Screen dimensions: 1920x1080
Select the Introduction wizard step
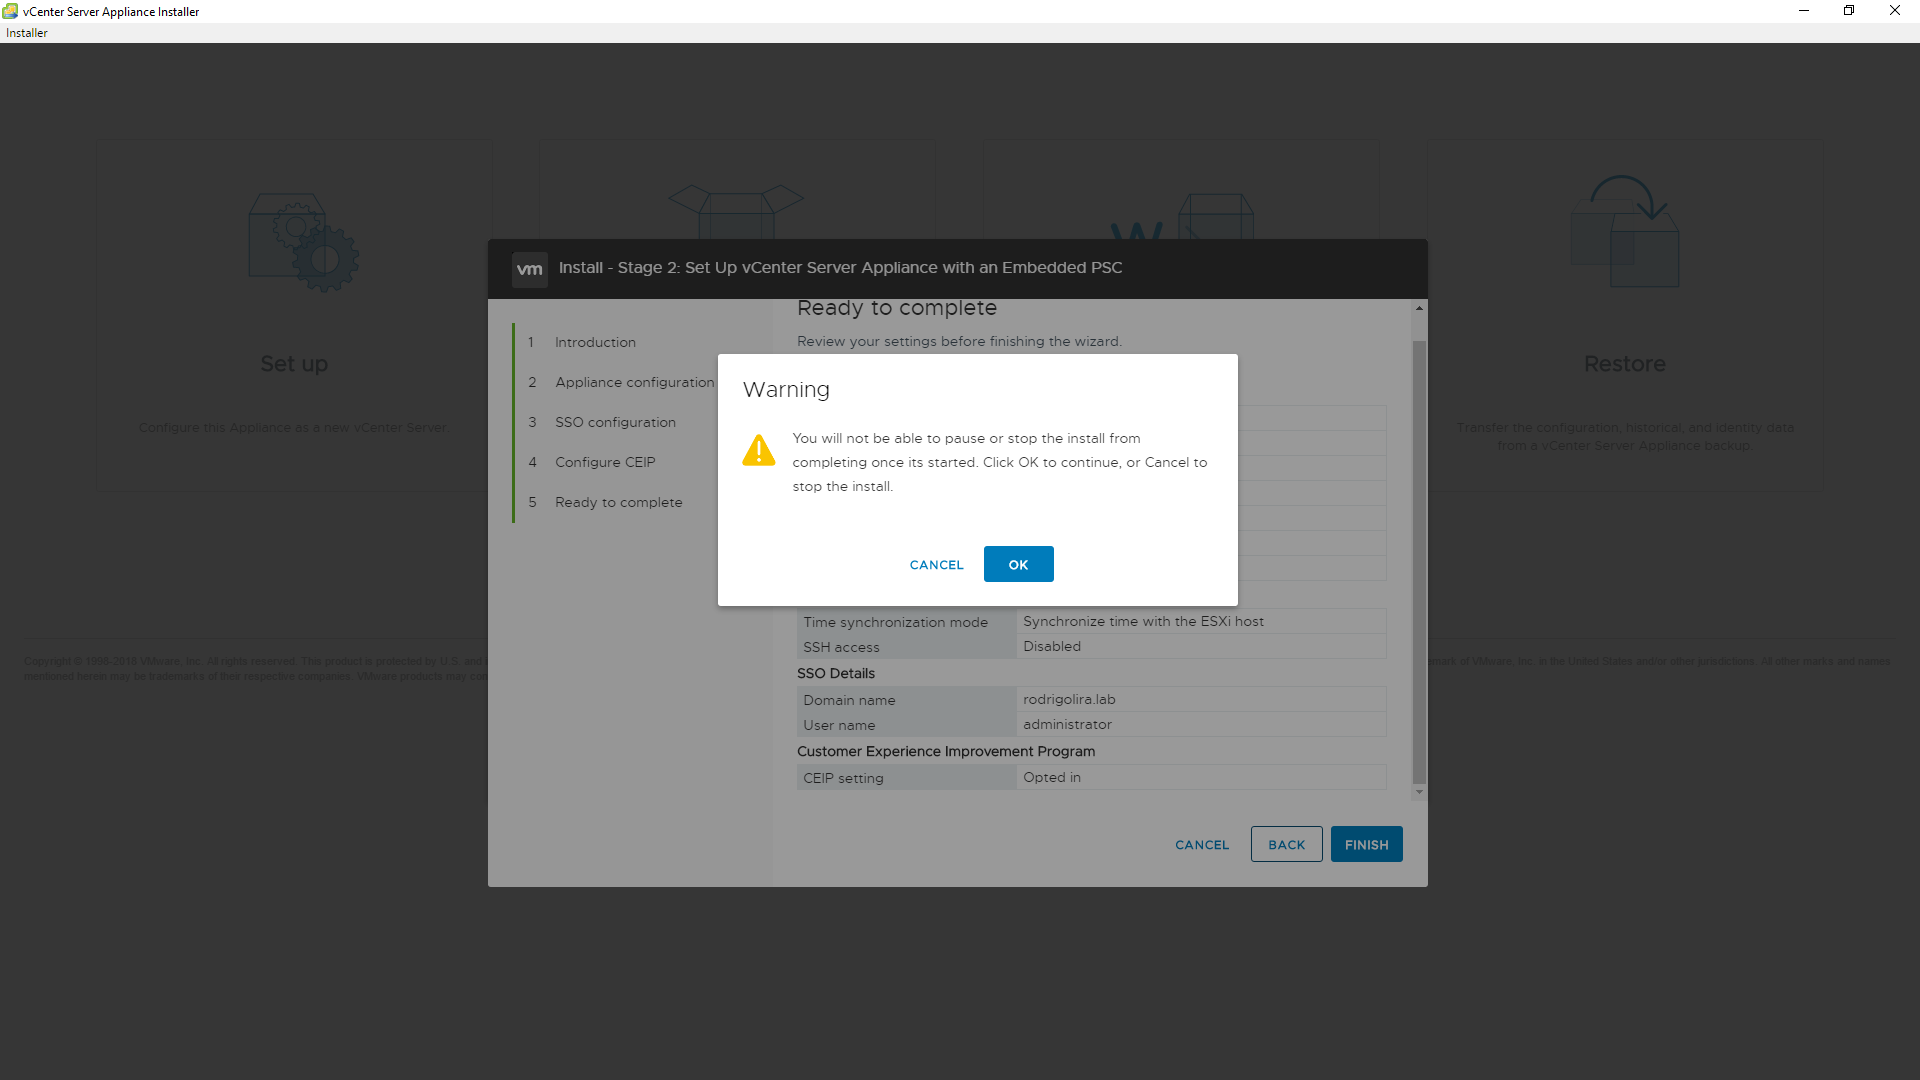tap(595, 342)
